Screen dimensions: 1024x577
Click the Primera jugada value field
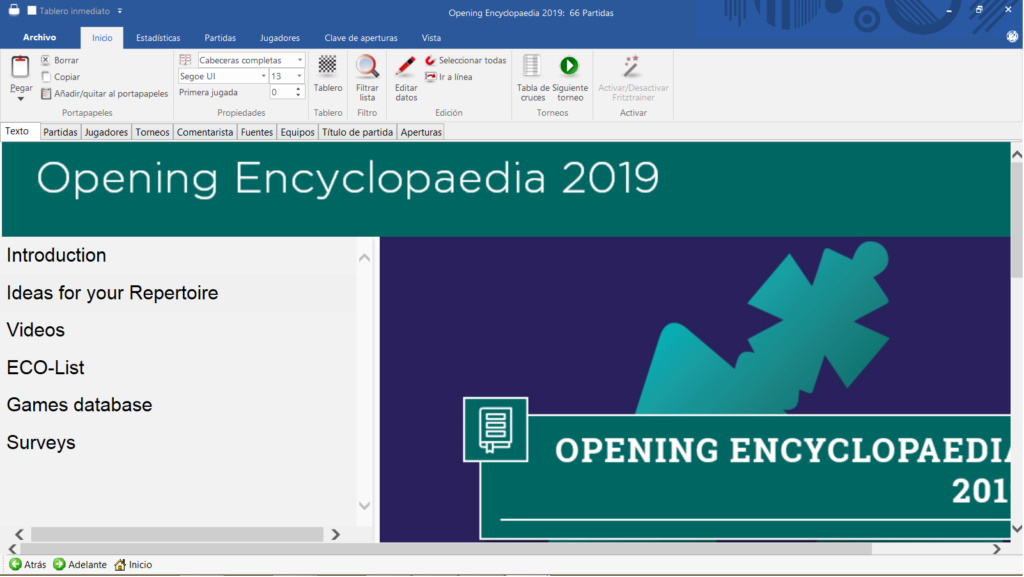(x=281, y=93)
